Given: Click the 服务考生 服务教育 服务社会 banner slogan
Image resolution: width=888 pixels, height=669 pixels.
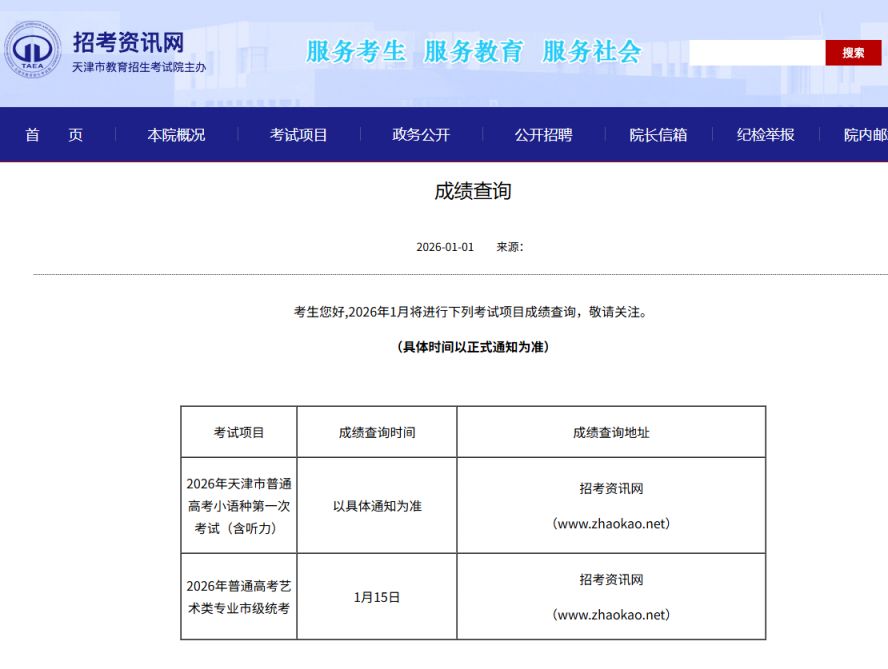Looking at the screenshot, I should point(473,52).
